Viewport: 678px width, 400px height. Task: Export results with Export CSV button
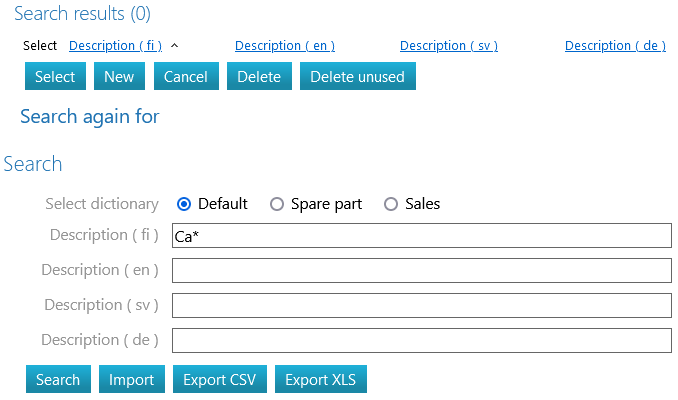219,380
